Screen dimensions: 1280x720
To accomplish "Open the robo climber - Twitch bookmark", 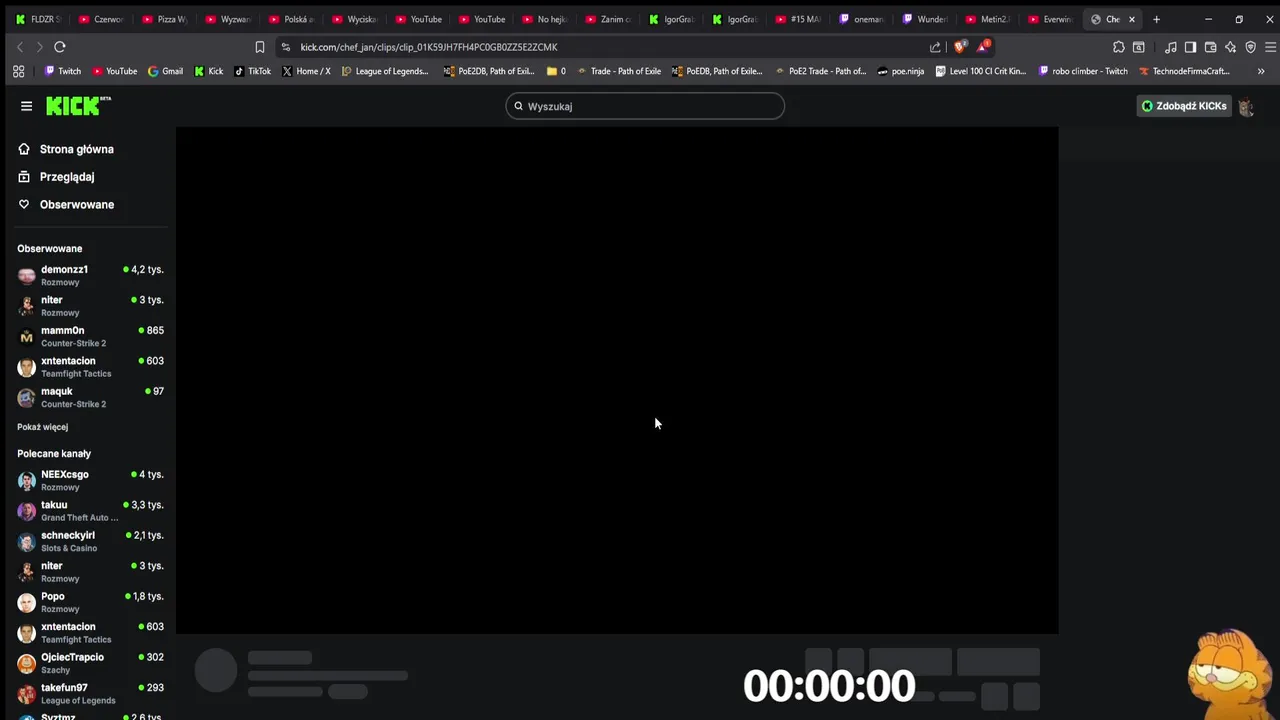I will click(1083, 71).
